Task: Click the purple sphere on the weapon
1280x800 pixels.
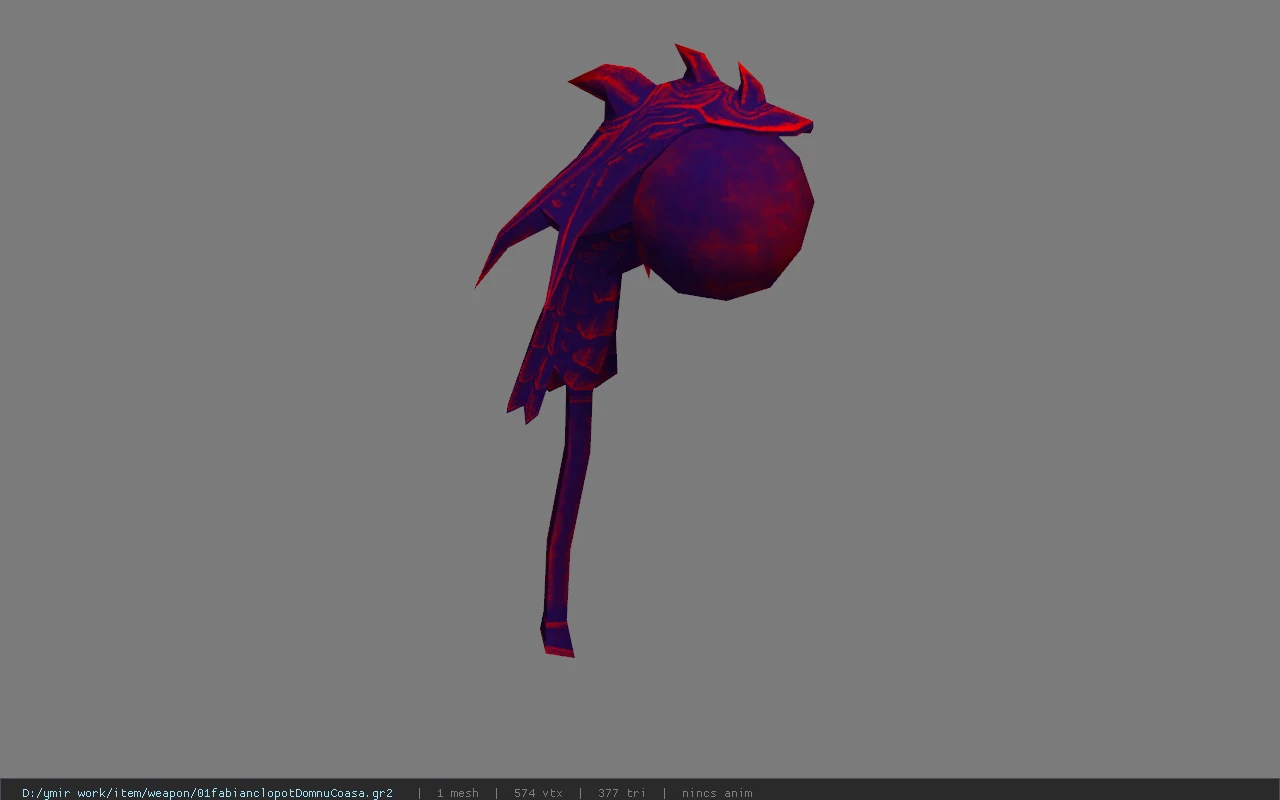Action: click(x=723, y=213)
